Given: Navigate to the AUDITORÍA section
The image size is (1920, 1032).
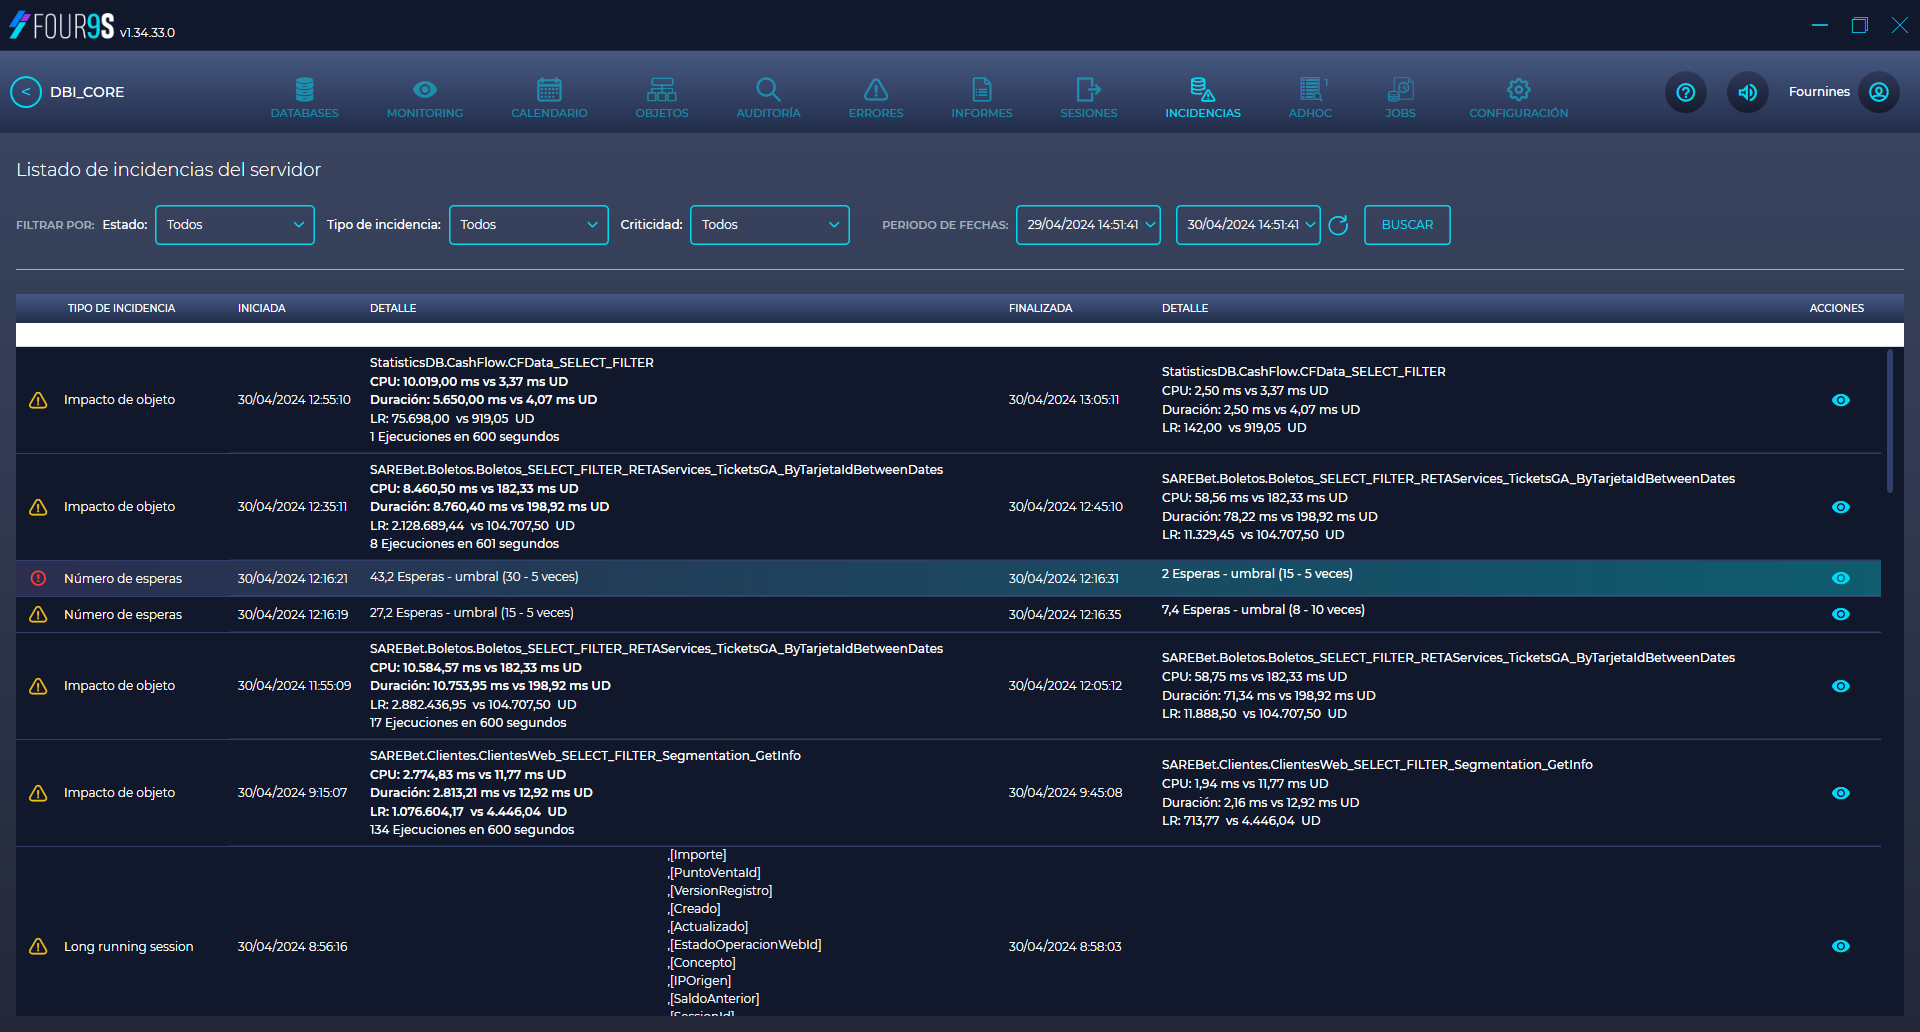Looking at the screenshot, I should coord(767,95).
